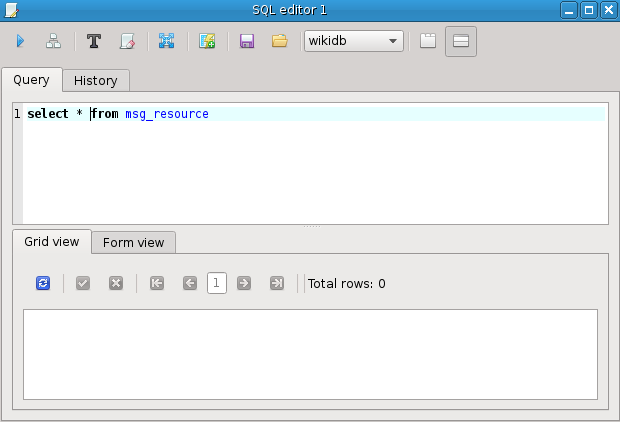The image size is (620, 422).
Task: Run the query with the blue play icon
Action: [x=20, y=41]
